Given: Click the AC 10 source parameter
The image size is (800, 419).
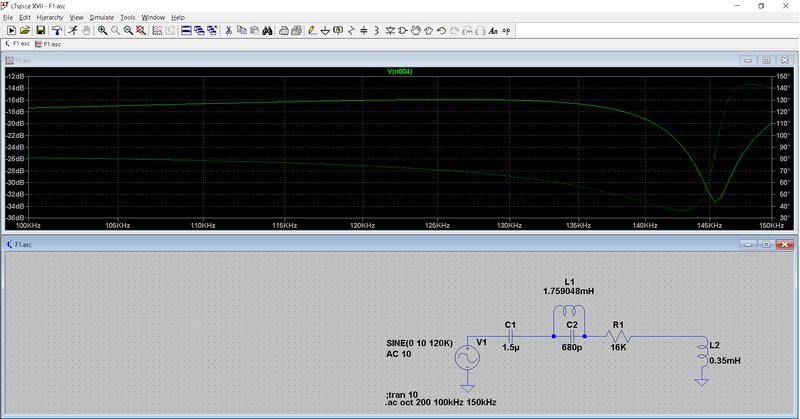Looking at the screenshot, I should click(x=398, y=354).
